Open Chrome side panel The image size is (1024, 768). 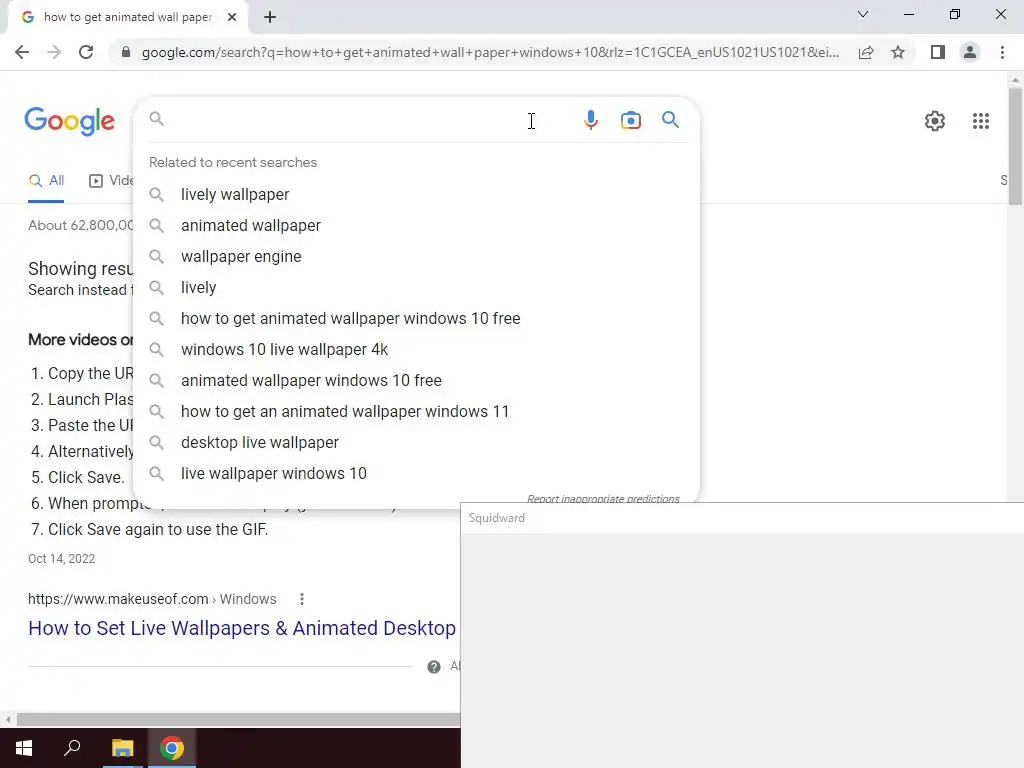[x=938, y=52]
